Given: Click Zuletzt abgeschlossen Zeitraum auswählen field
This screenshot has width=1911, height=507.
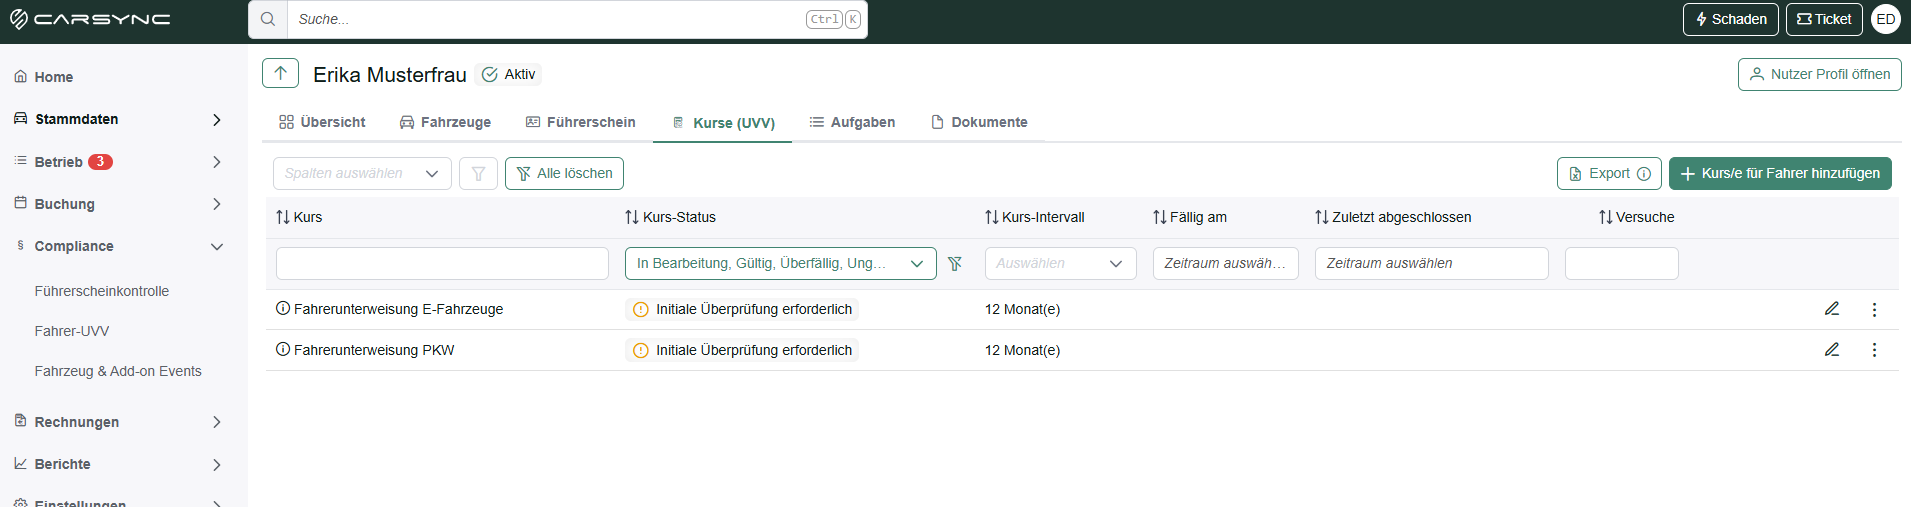Looking at the screenshot, I should pos(1431,264).
